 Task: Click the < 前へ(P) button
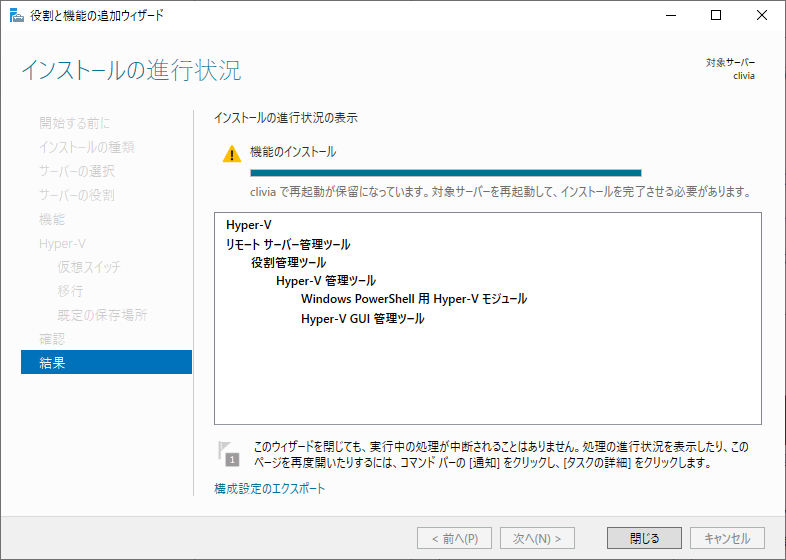click(x=454, y=538)
